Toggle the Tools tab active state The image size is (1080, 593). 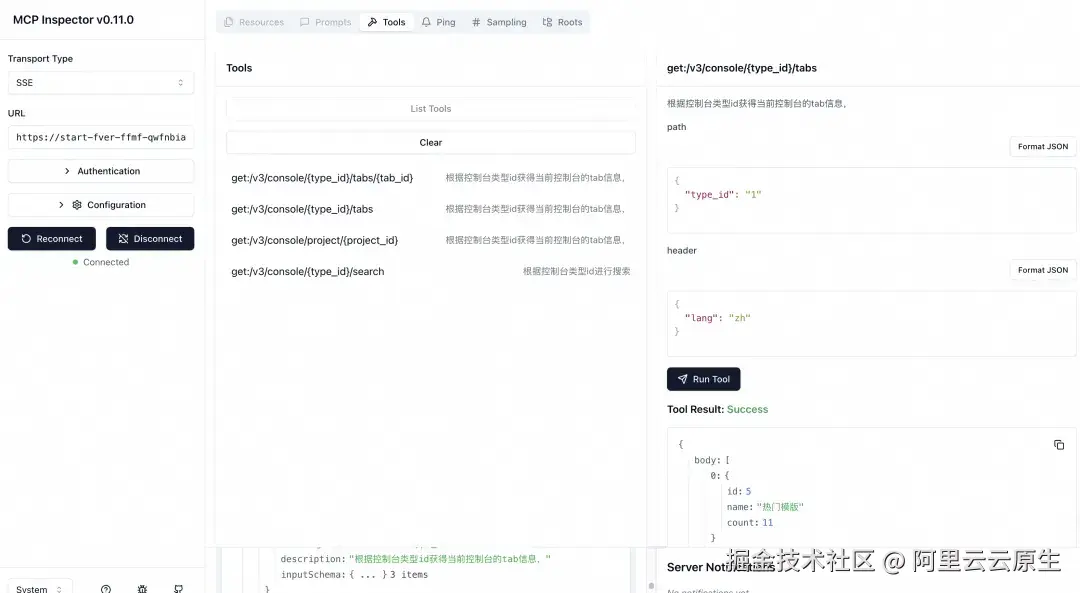(x=386, y=21)
